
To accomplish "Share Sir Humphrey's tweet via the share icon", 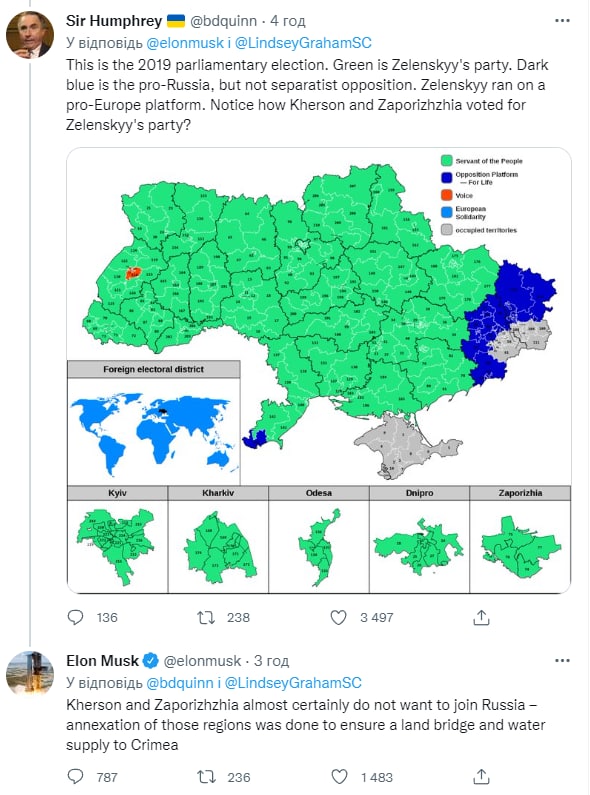I will (x=481, y=617).
